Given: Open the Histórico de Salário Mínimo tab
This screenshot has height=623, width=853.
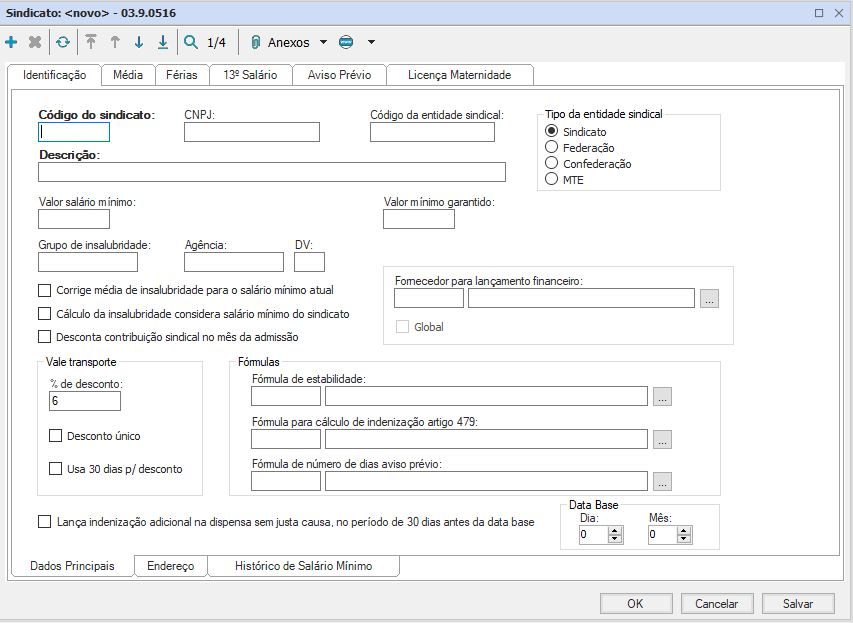Looking at the screenshot, I should 303,566.
